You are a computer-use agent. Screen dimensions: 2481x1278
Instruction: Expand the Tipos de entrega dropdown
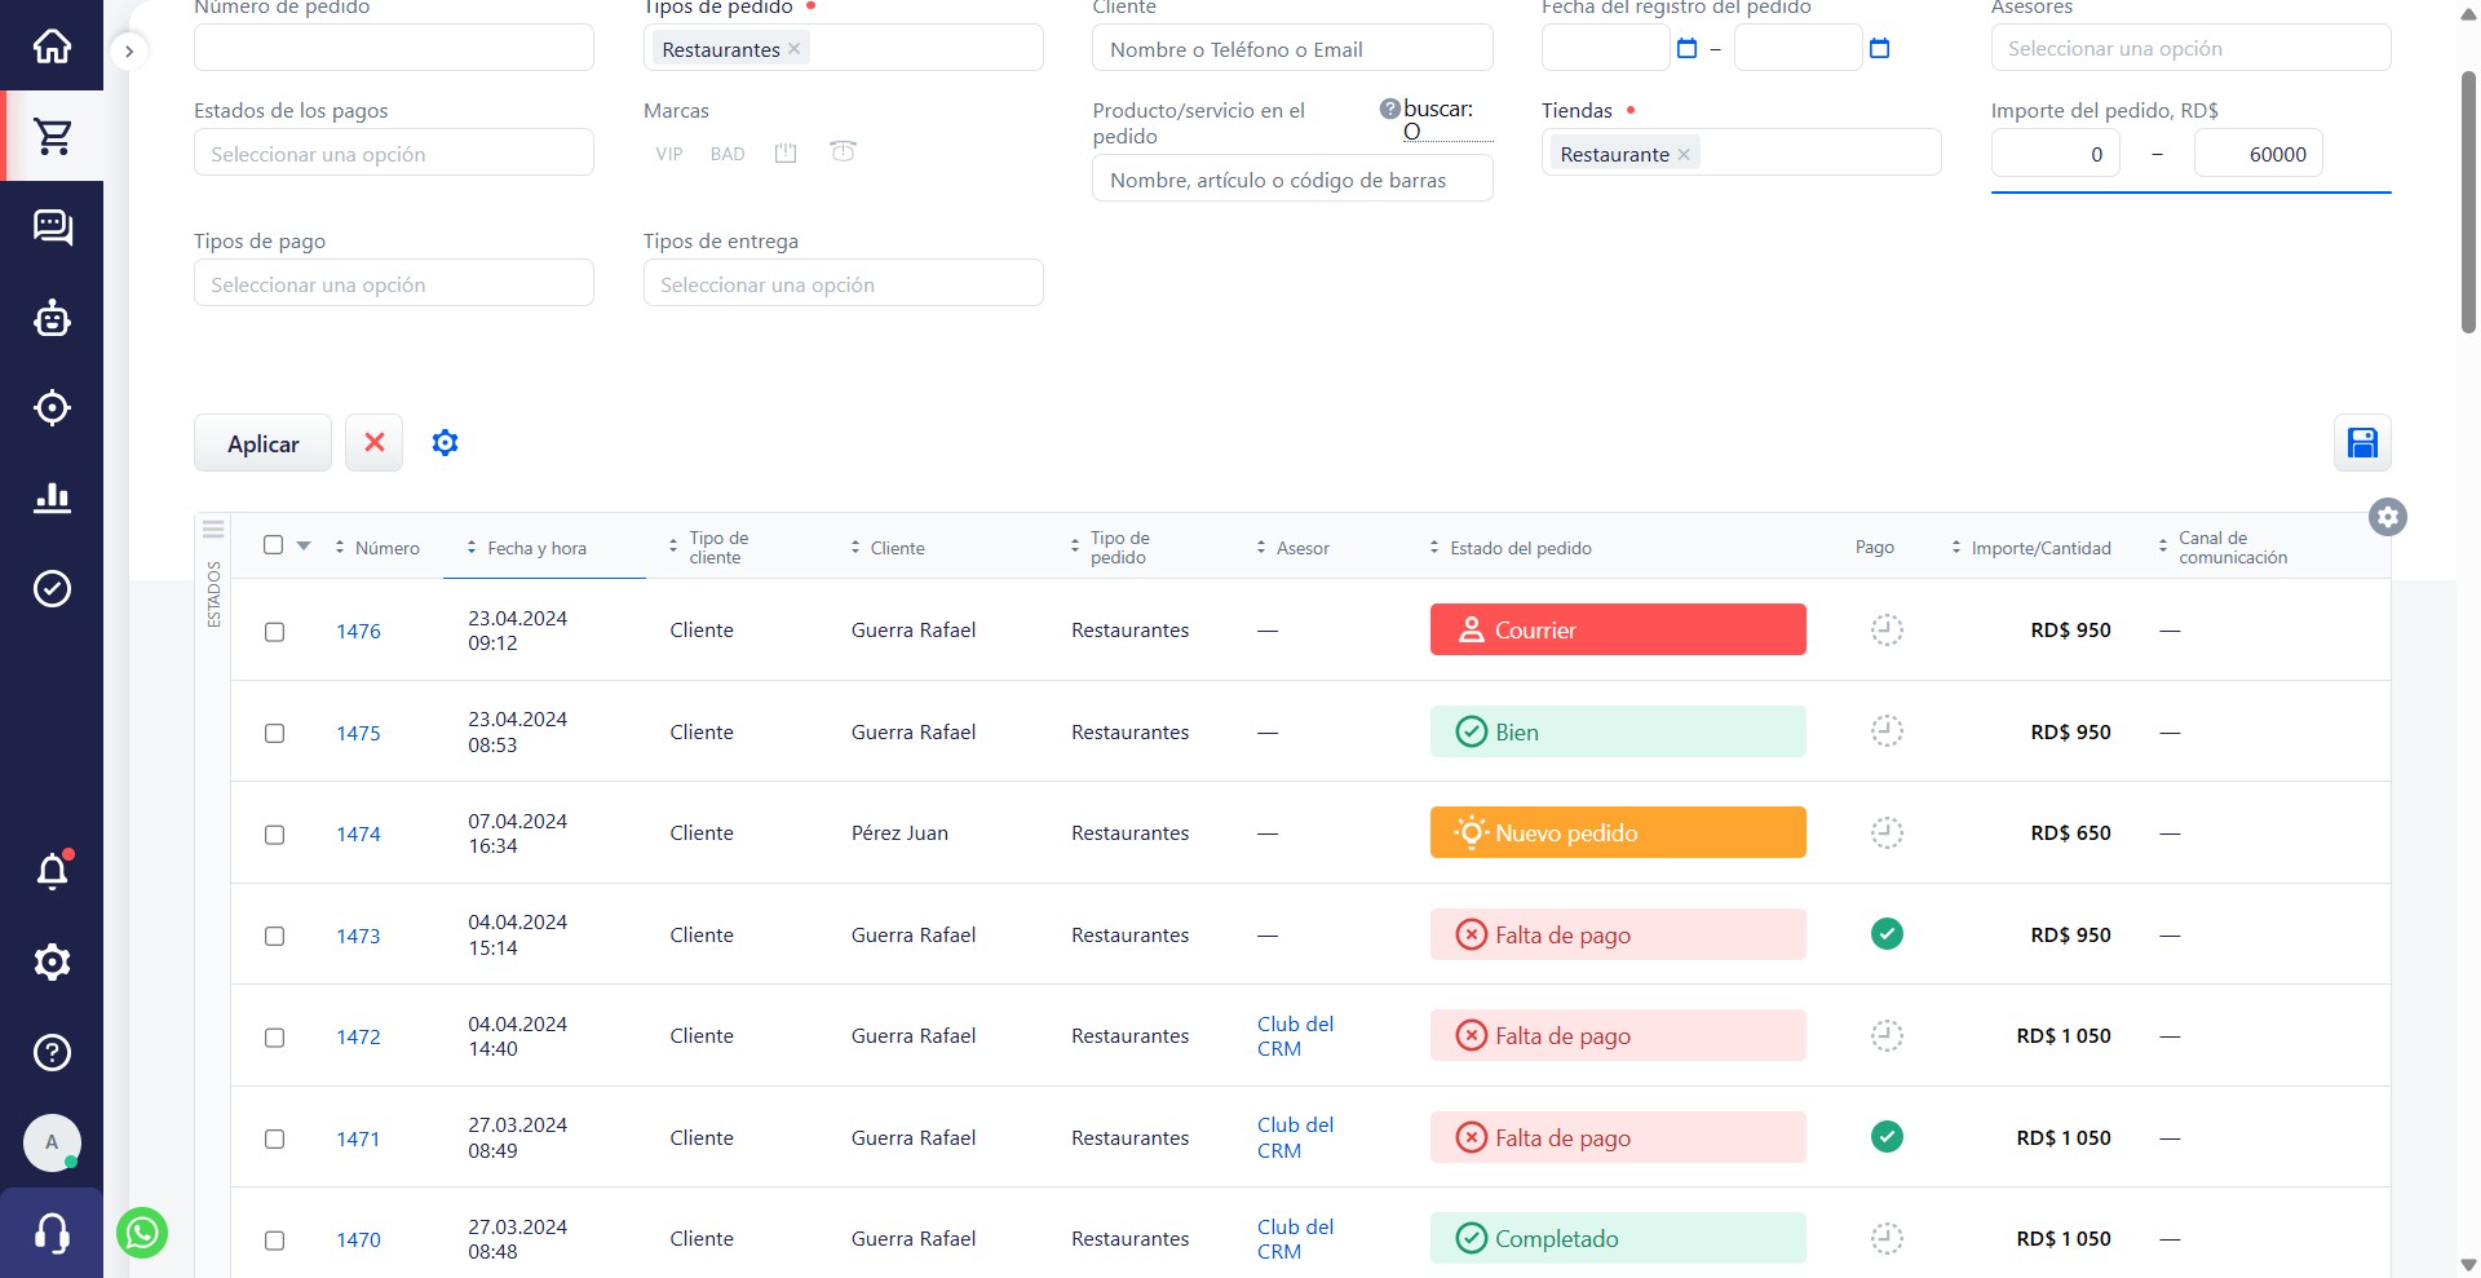842,285
